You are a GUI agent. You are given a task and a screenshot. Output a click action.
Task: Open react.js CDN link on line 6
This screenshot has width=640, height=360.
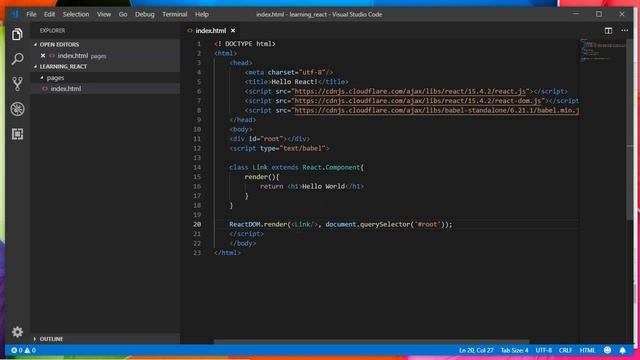tap(410, 91)
